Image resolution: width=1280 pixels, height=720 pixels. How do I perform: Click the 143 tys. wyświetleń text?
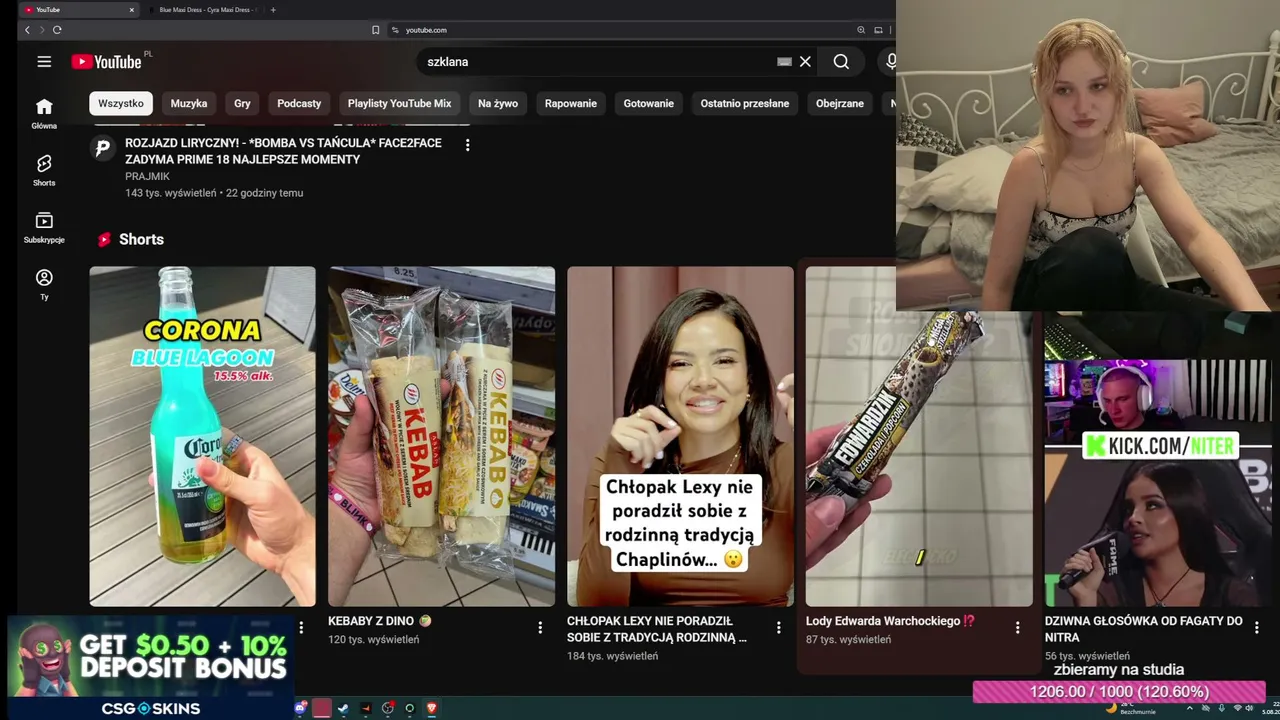(170, 193)
